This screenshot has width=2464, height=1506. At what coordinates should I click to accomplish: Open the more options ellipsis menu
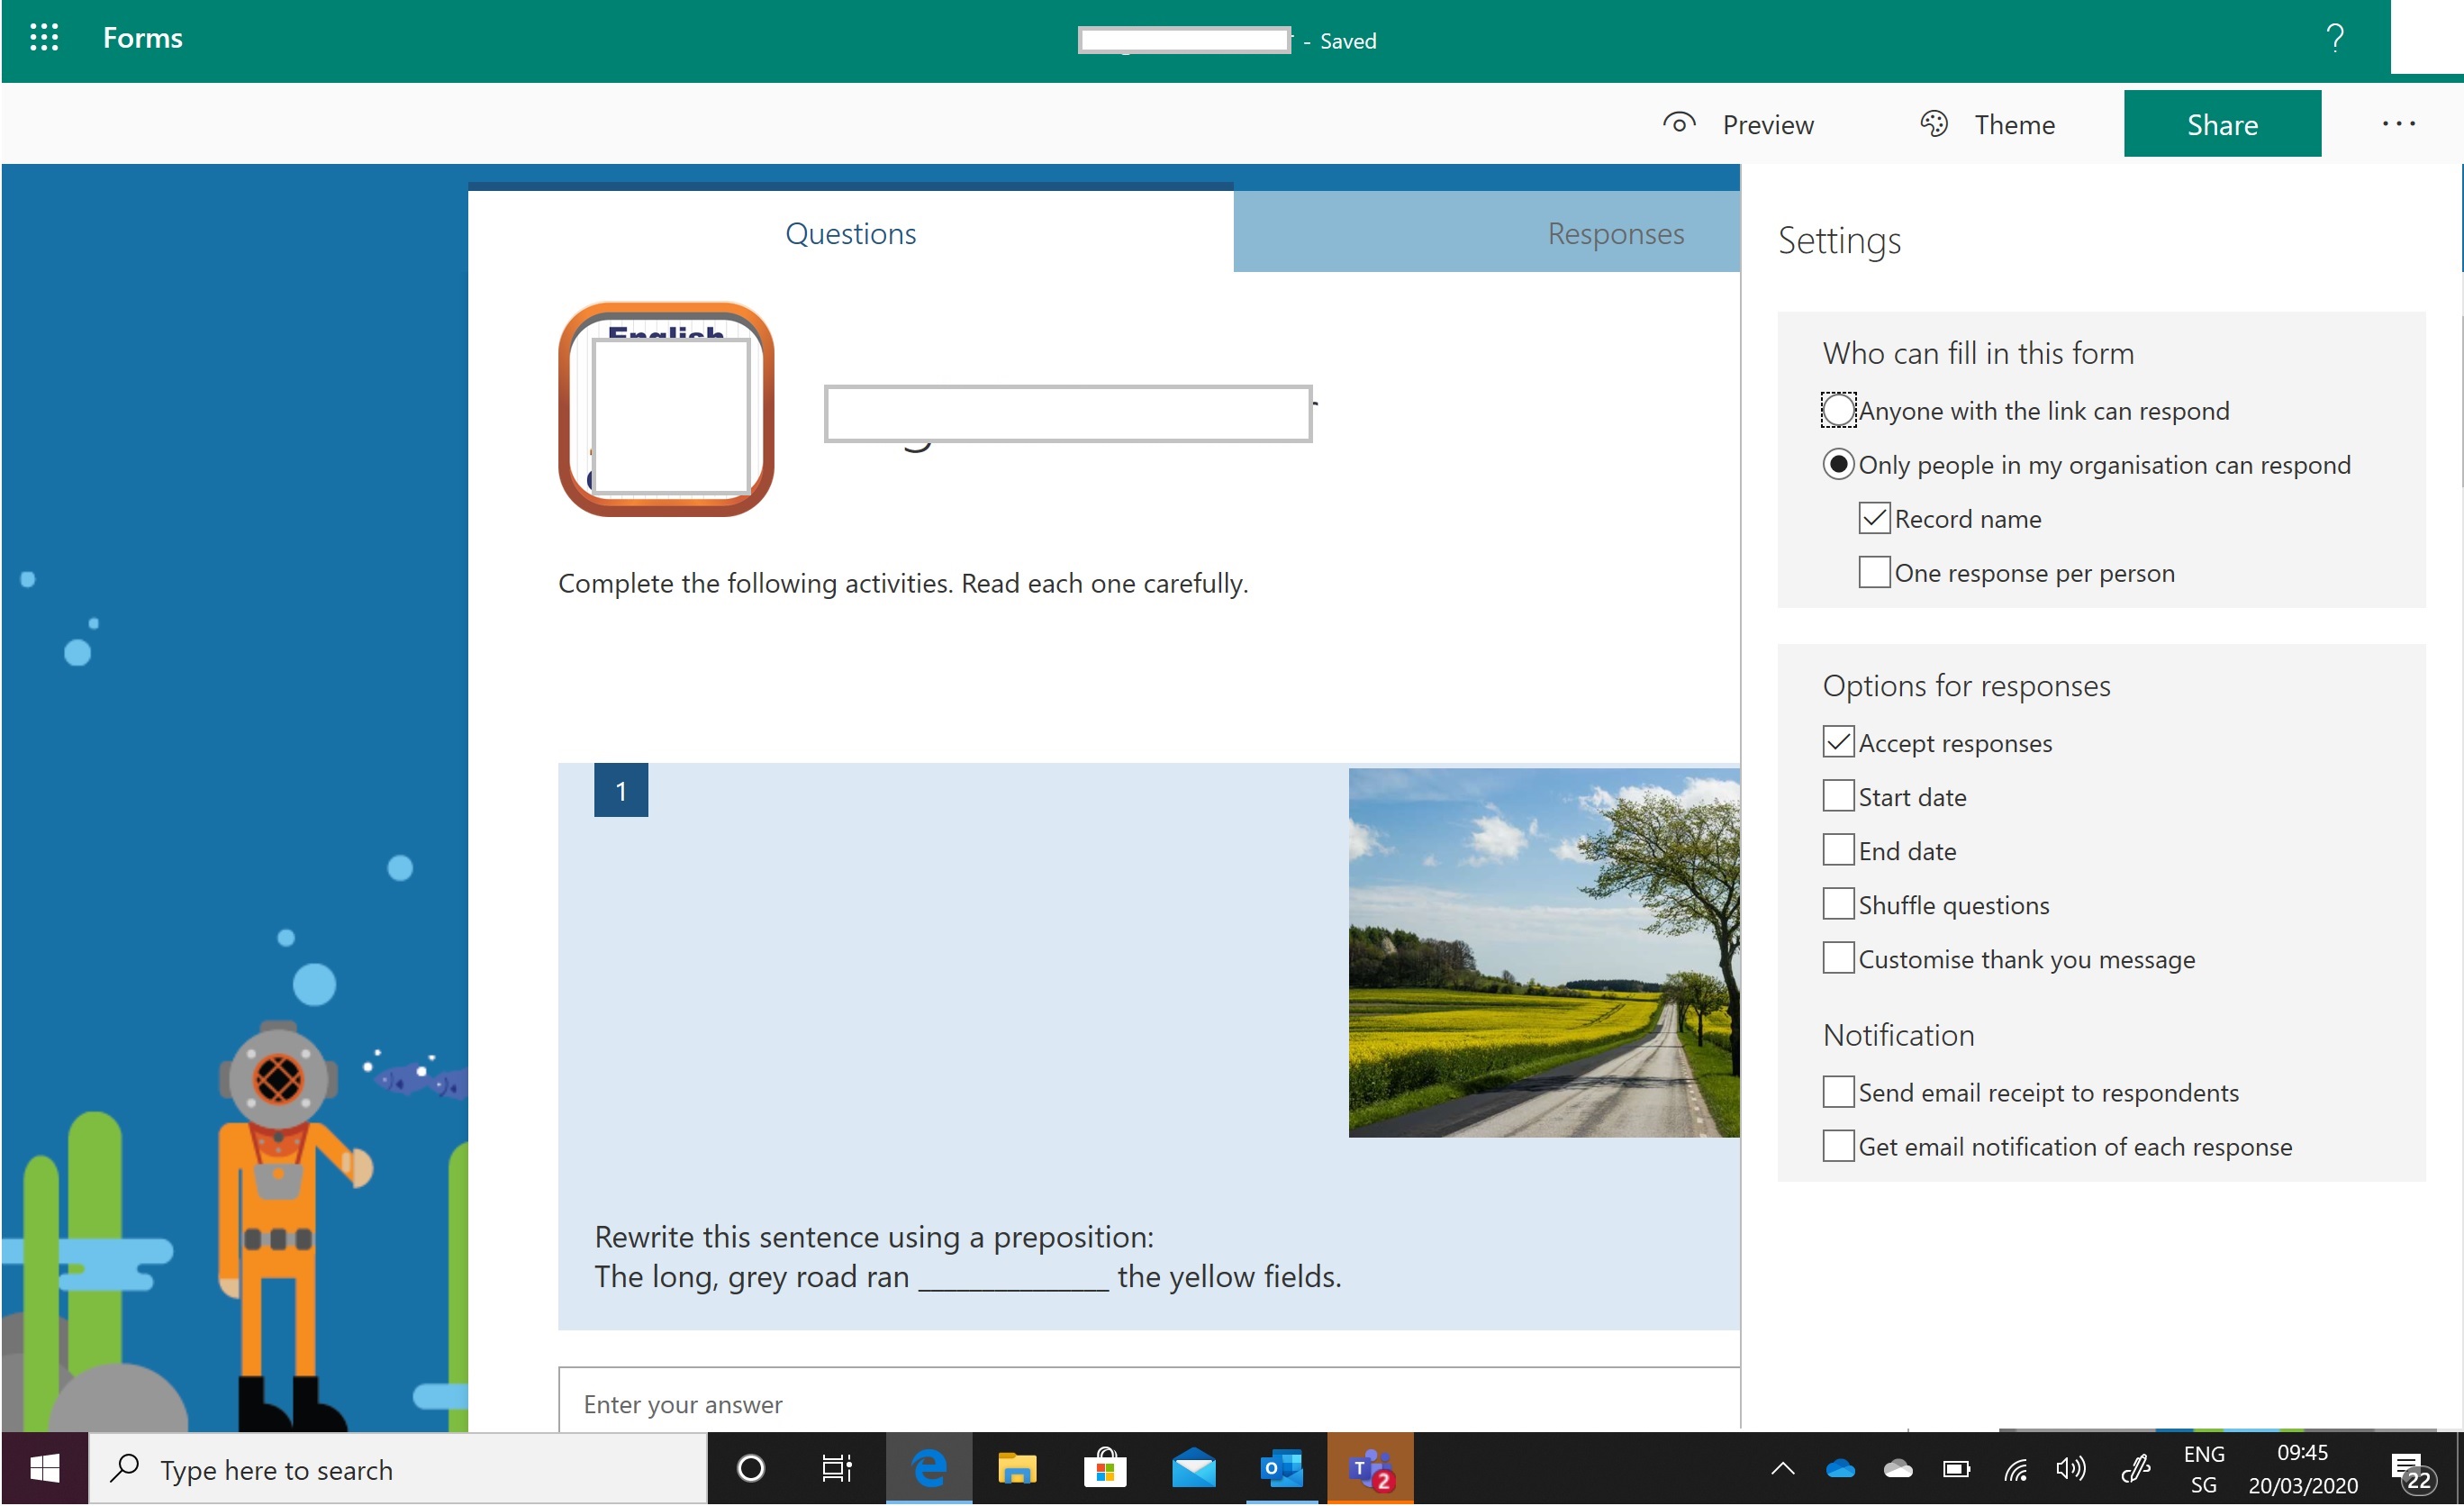click(x=2397, y=124)
